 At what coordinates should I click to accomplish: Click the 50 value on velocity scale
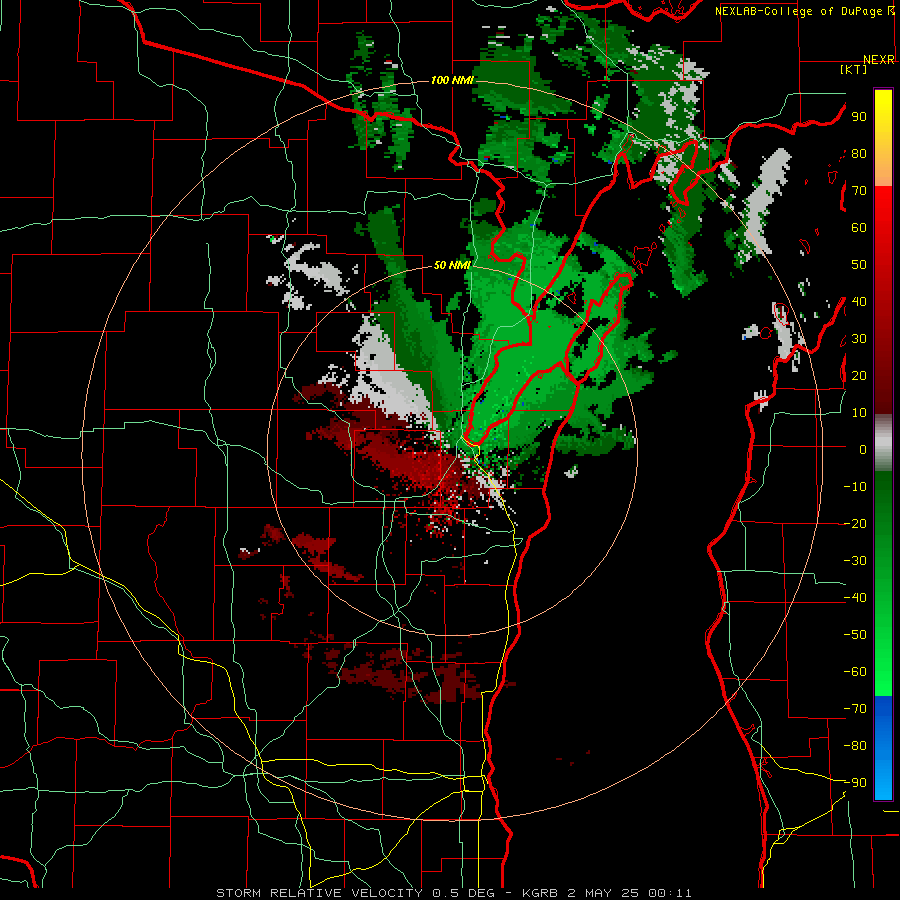pyautogui.click(x=859, y=265)
